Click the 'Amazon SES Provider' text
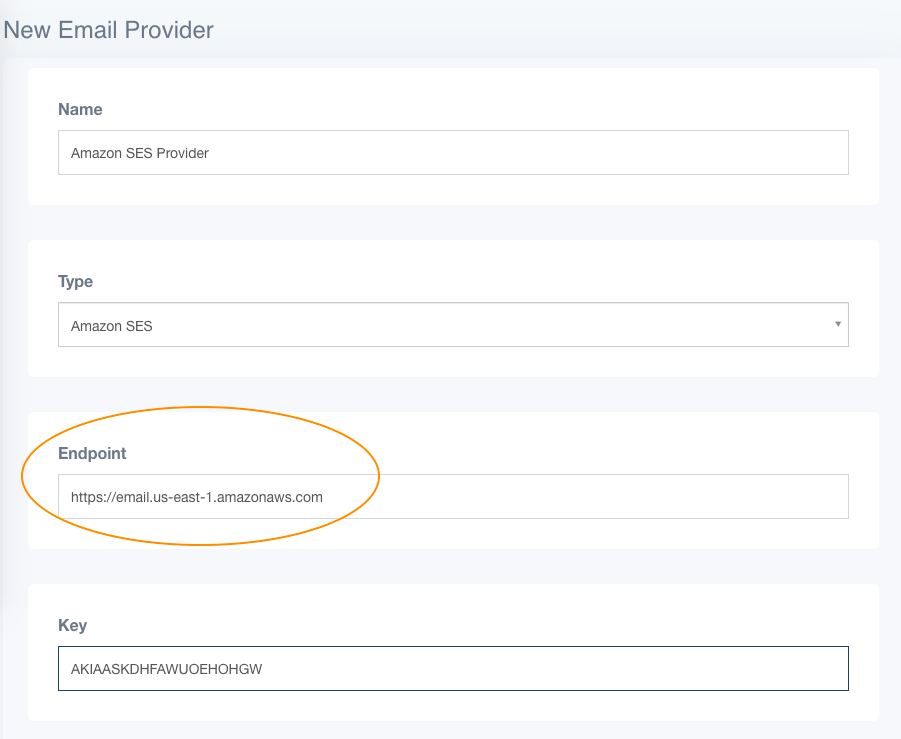The image size is (901, 739). (140, 153)
